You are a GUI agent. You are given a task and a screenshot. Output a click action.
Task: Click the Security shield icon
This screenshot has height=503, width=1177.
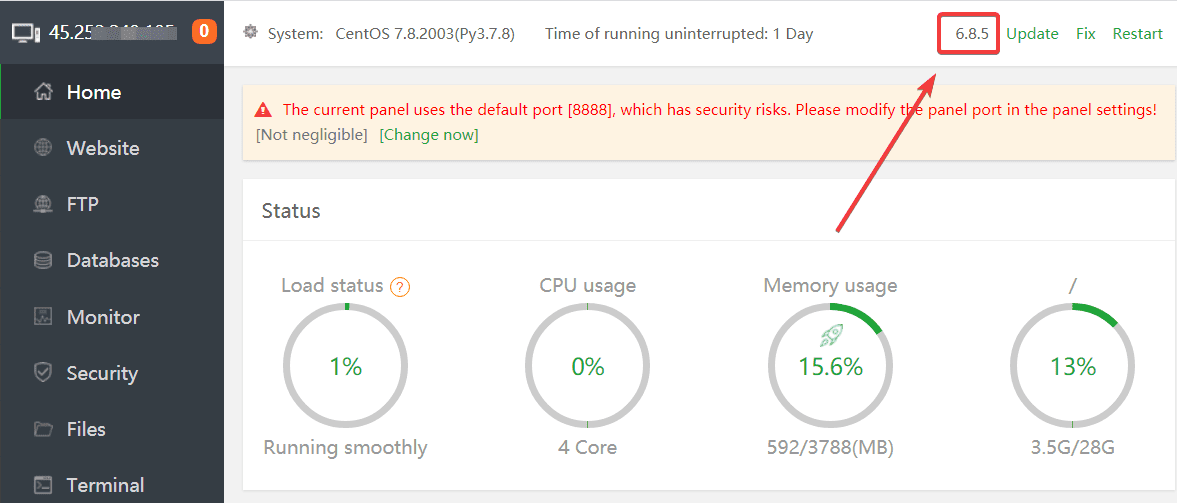tap(43, 373)
